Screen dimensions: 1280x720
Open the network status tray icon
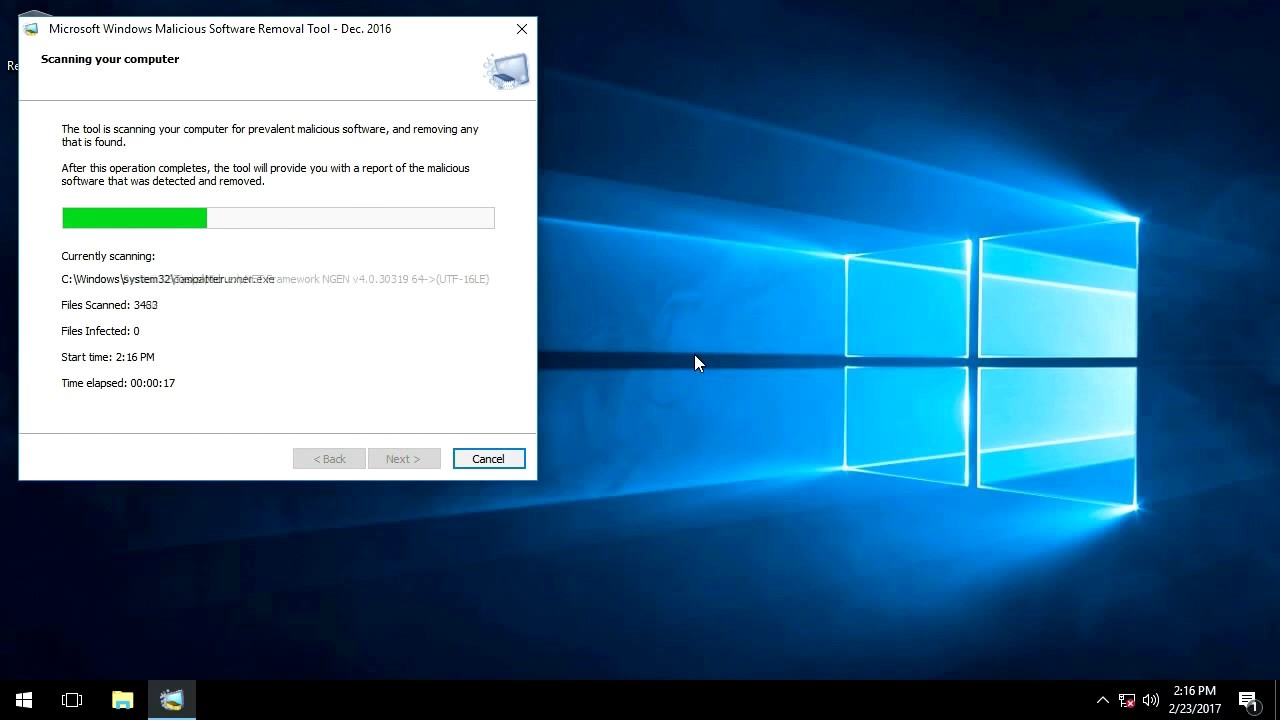pyautogui.click(x=1127, y=700)
